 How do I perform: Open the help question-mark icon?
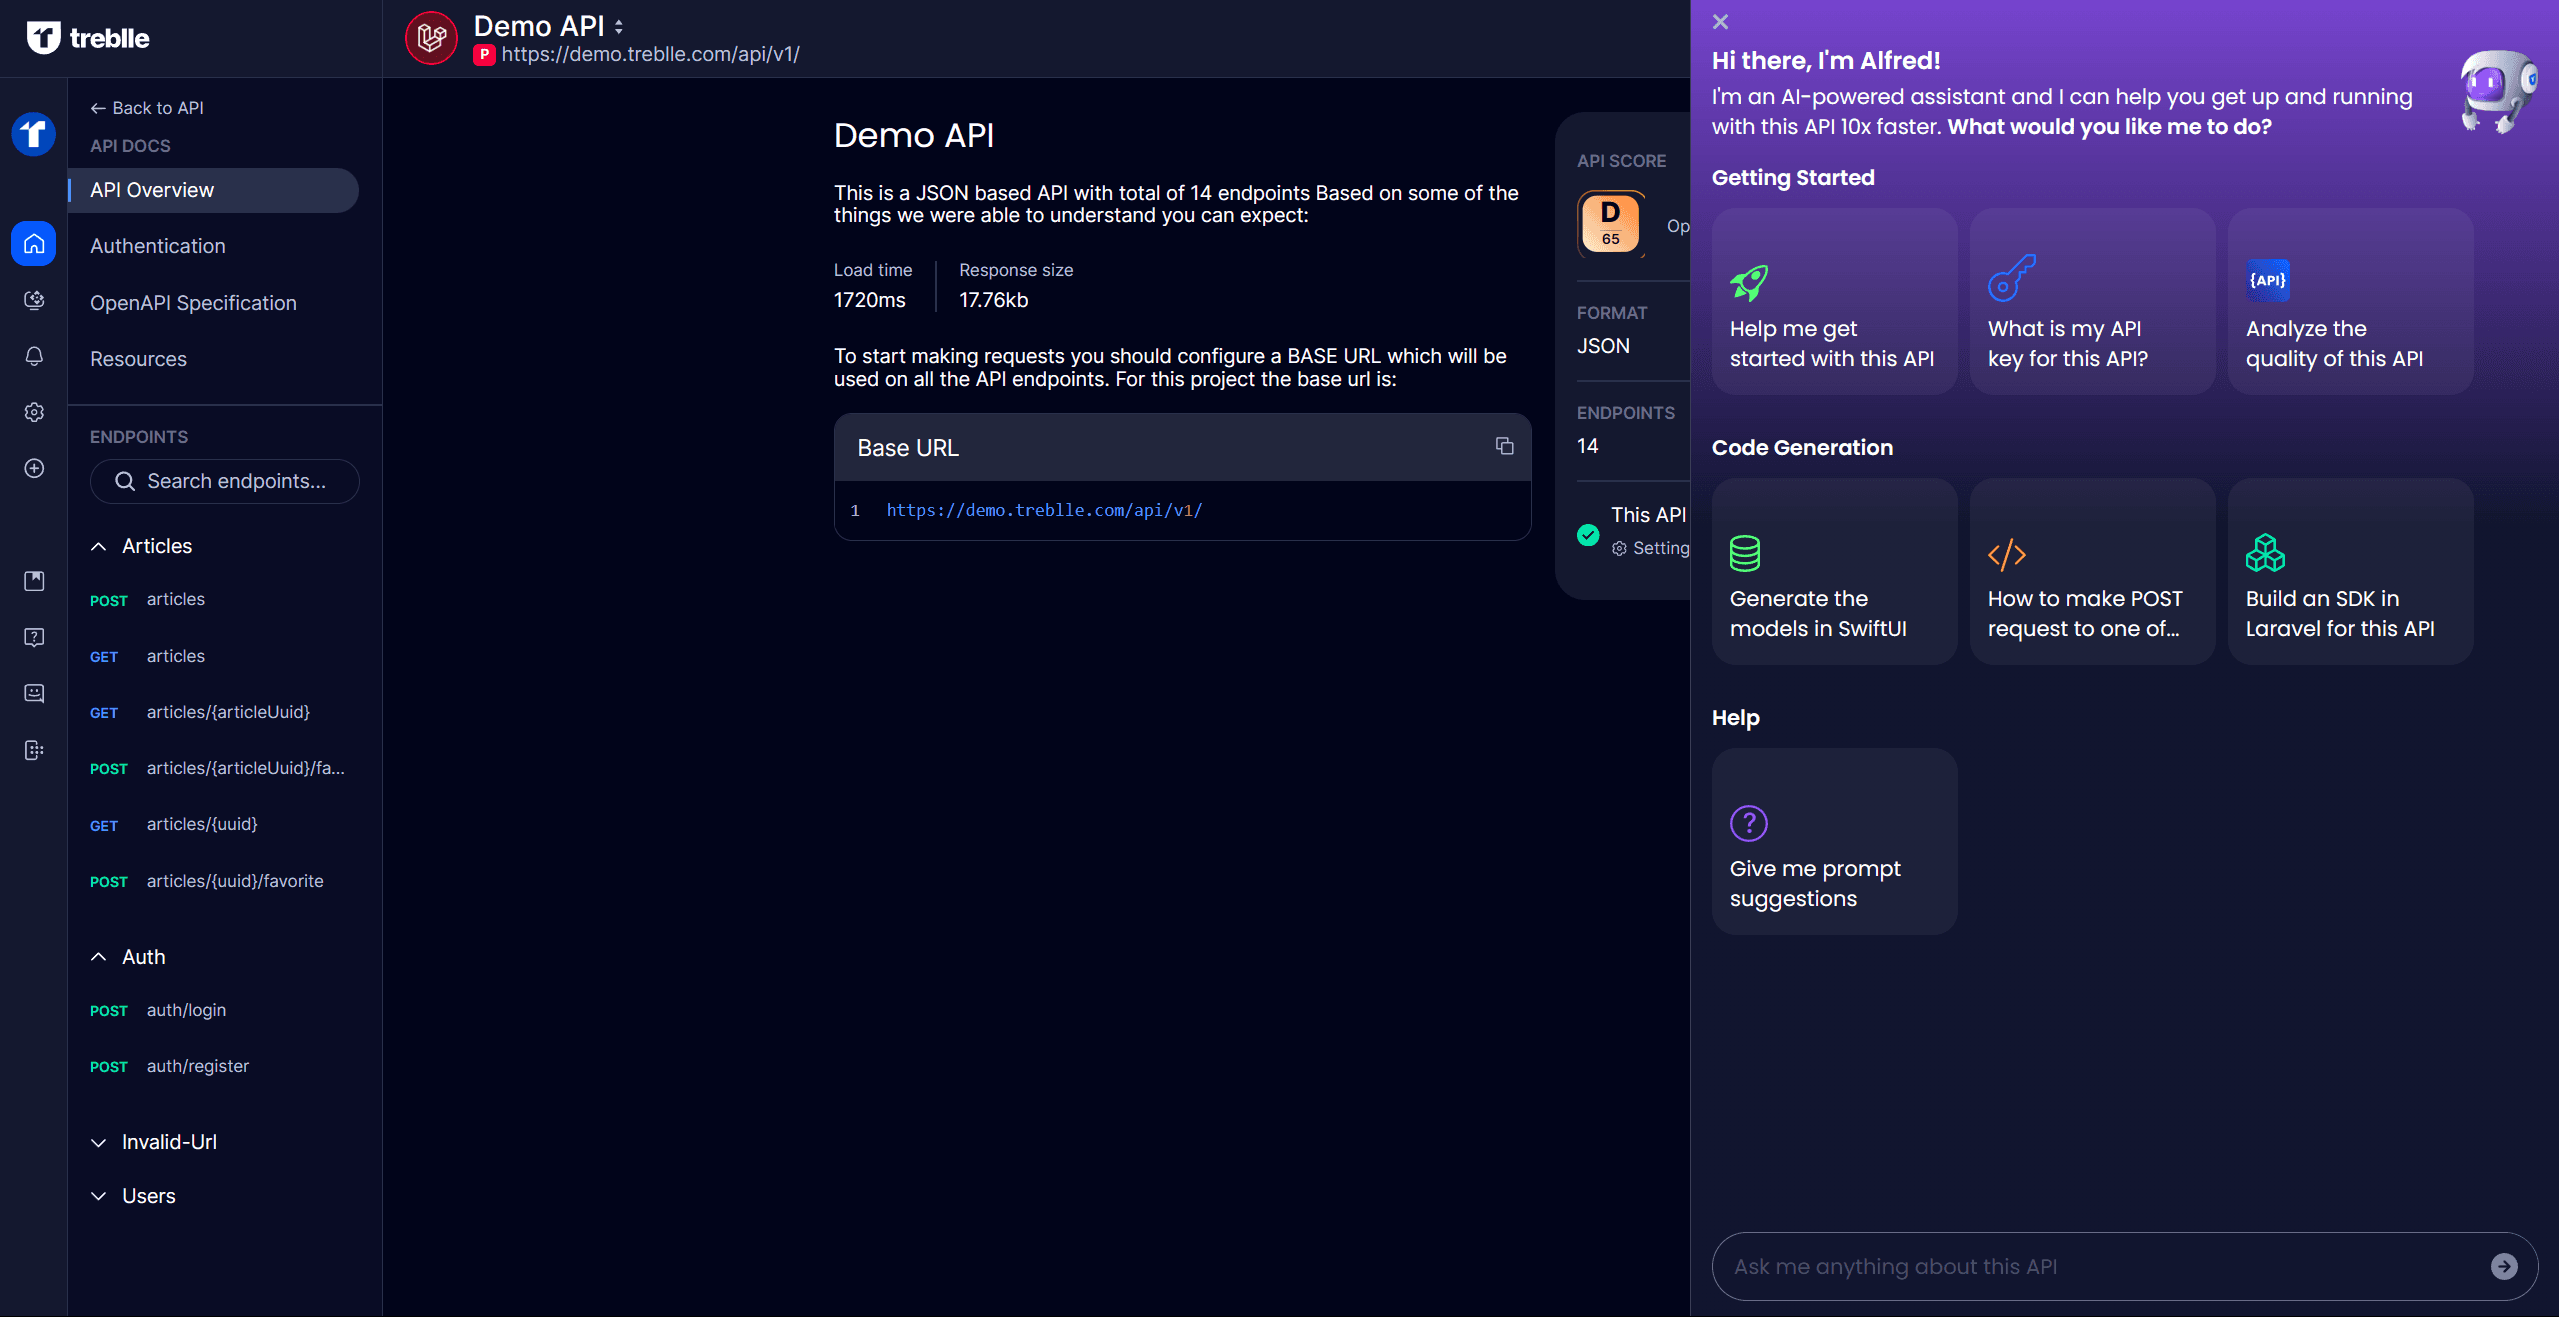pos(33,637)
